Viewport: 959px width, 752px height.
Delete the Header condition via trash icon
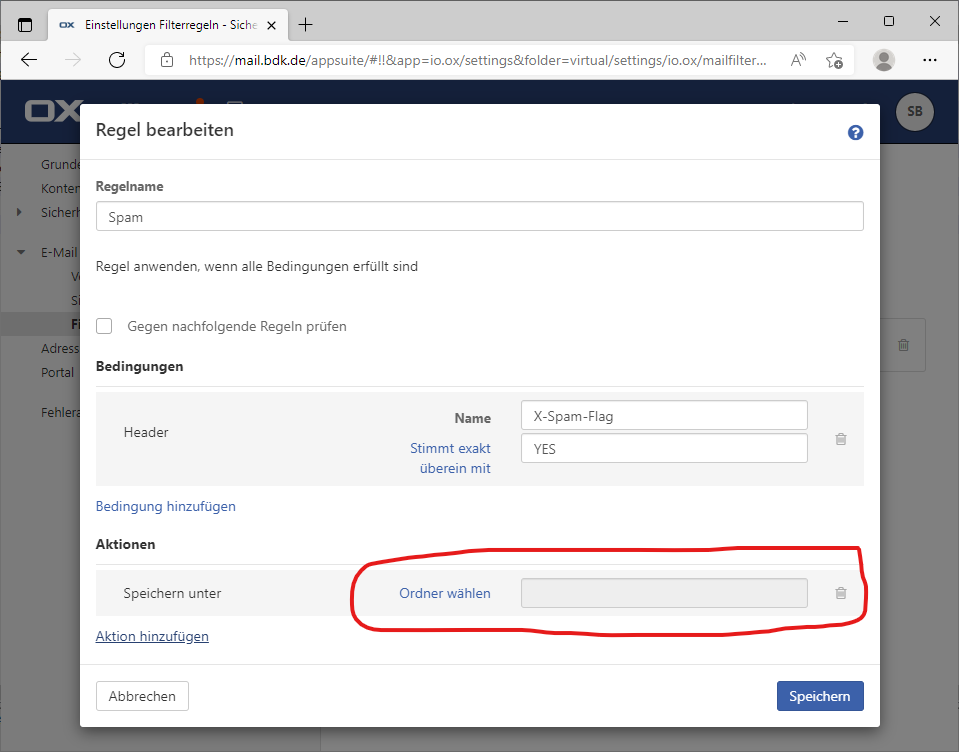click(x=841, y=439)
